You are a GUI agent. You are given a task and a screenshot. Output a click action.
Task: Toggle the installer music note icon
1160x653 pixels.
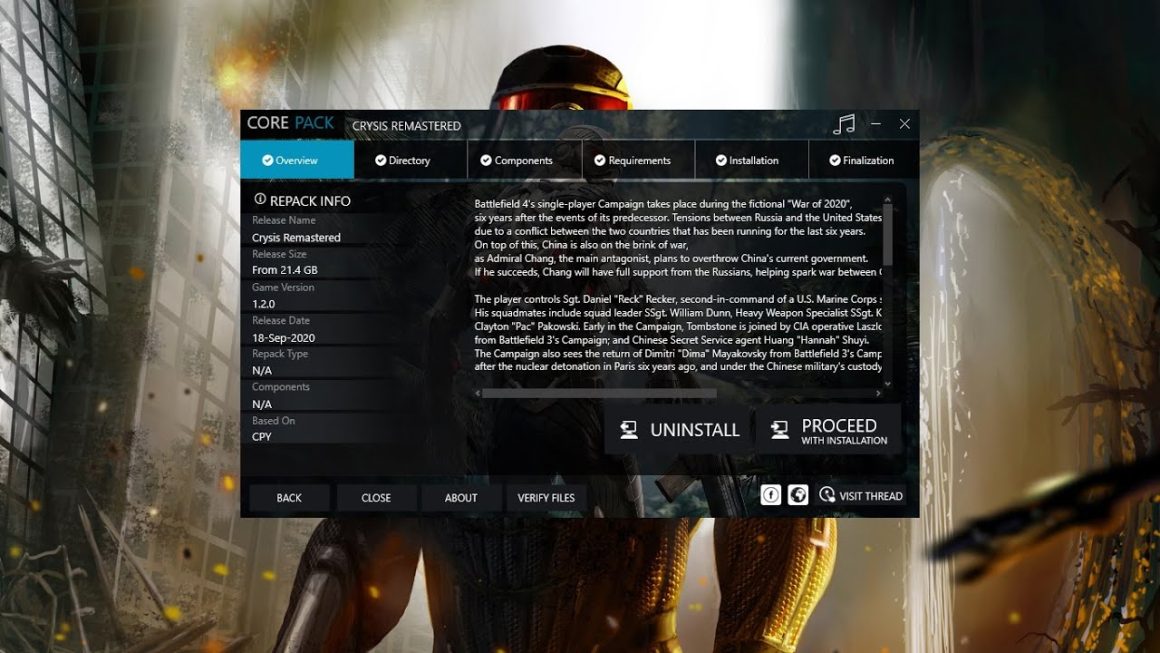click(844, 124)
